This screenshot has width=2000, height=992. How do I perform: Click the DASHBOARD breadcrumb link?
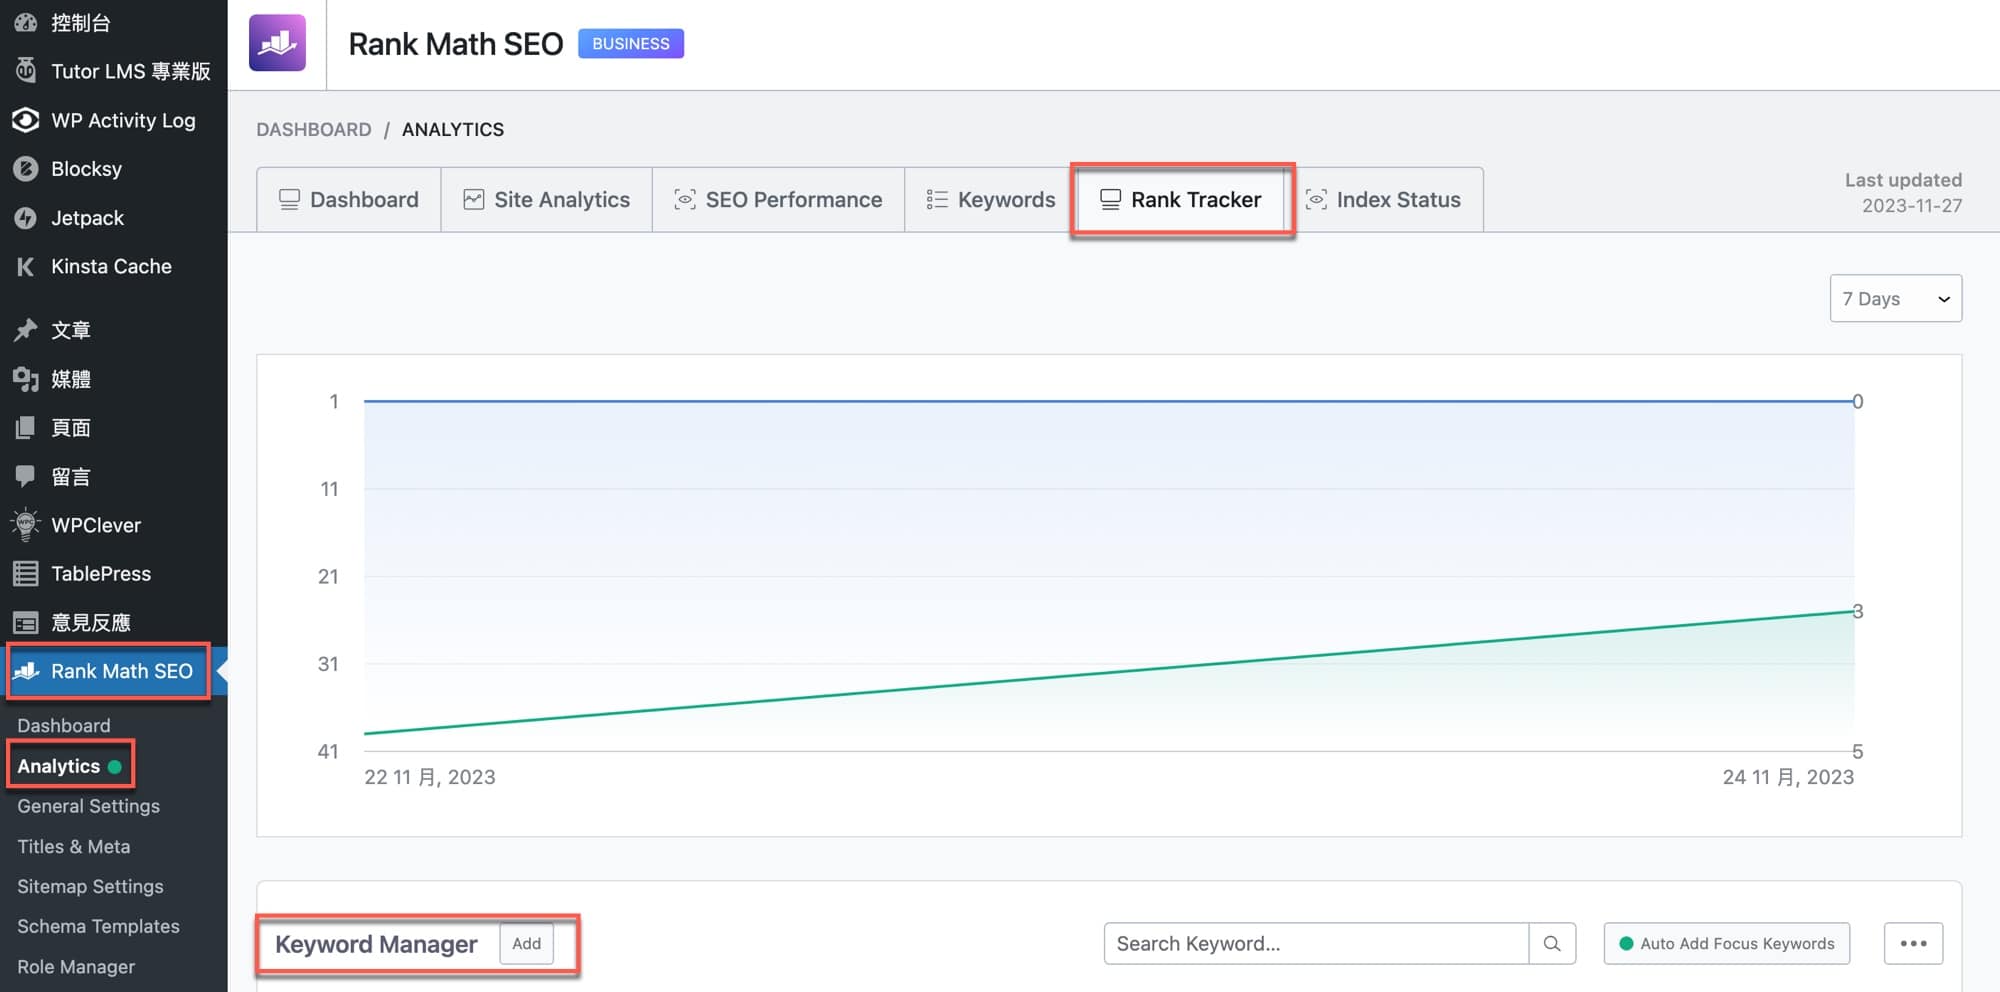(314, 129)
